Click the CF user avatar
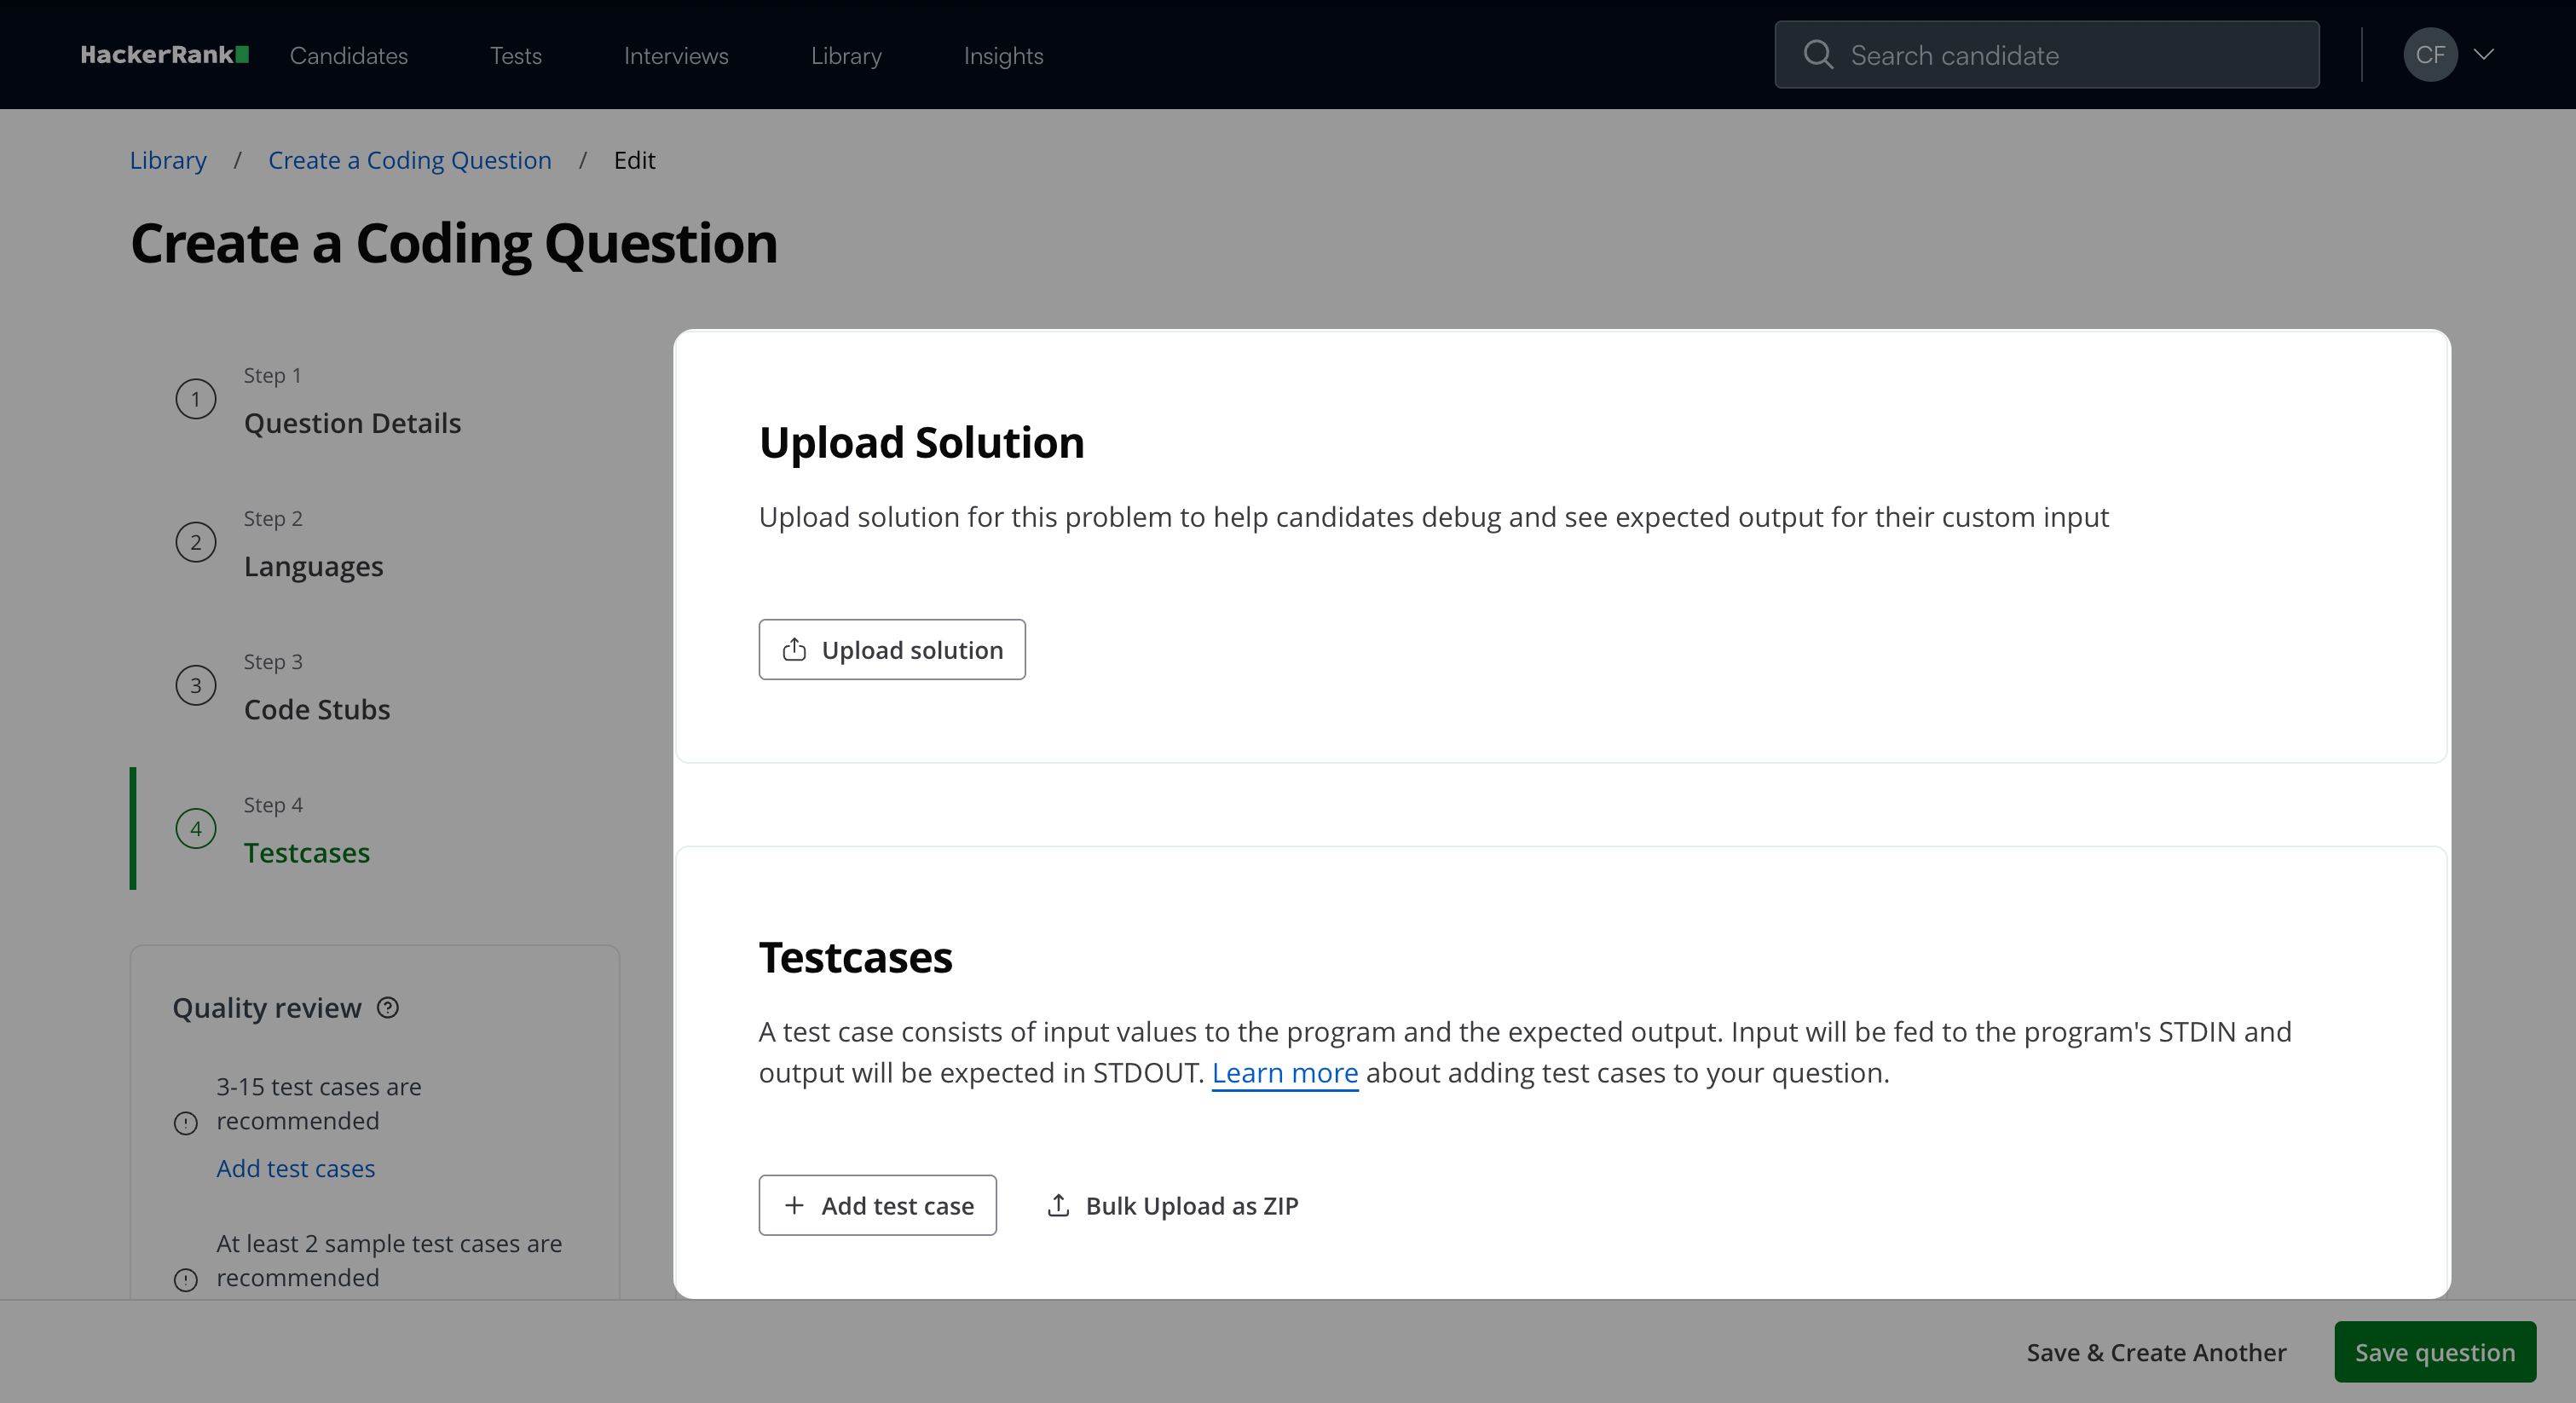 tap(2429, 55)
